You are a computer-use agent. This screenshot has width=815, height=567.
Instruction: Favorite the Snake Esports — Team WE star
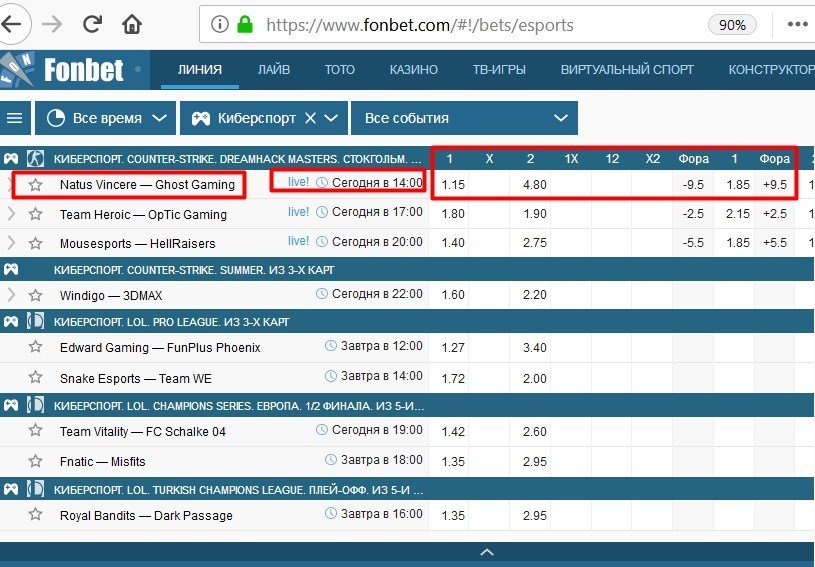35,377
